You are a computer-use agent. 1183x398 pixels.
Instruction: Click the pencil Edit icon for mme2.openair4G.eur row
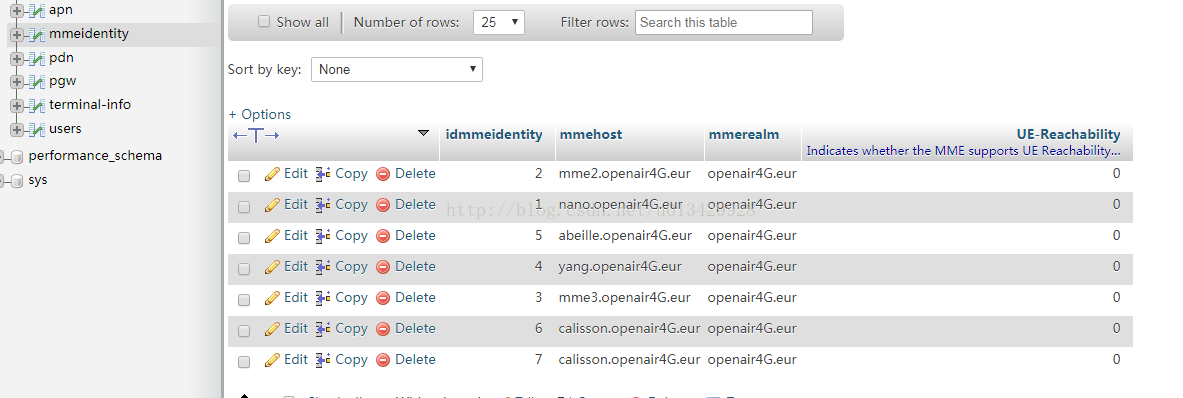(x=272, y=174)
